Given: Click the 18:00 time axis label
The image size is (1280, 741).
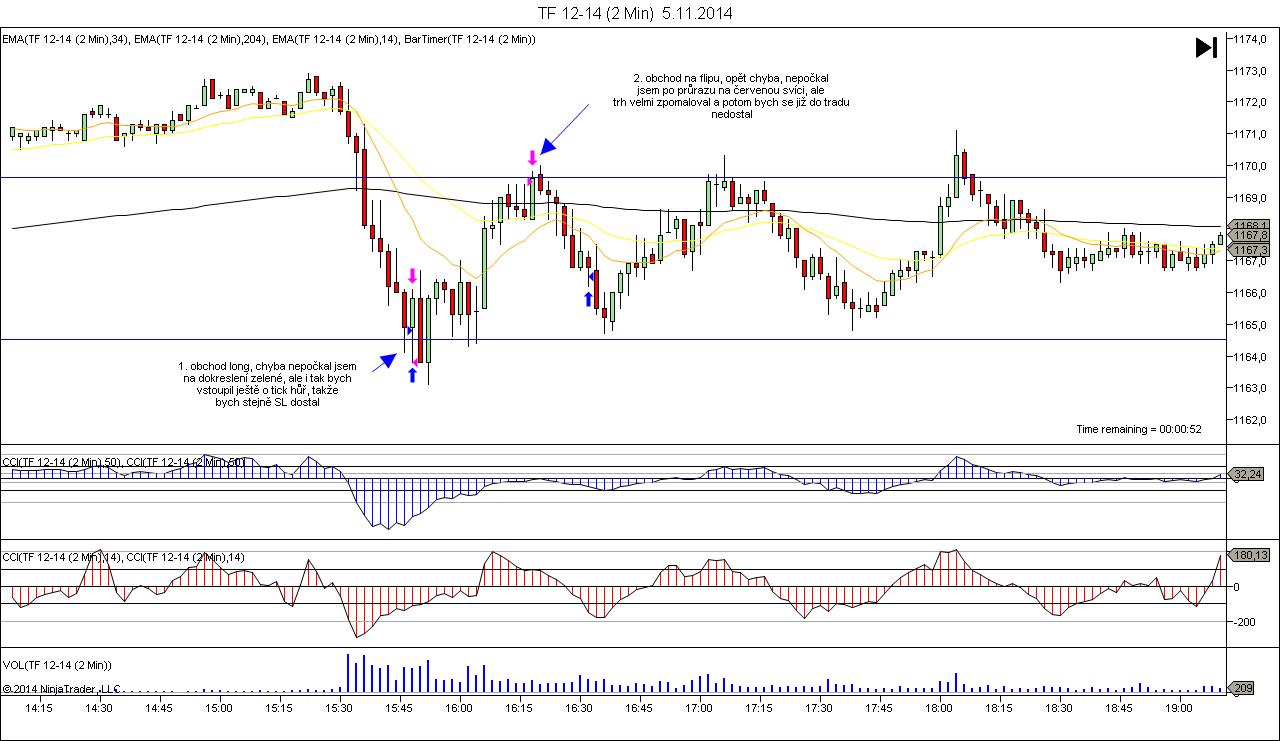Looking at the screenshot, I should tap(939, 708).
